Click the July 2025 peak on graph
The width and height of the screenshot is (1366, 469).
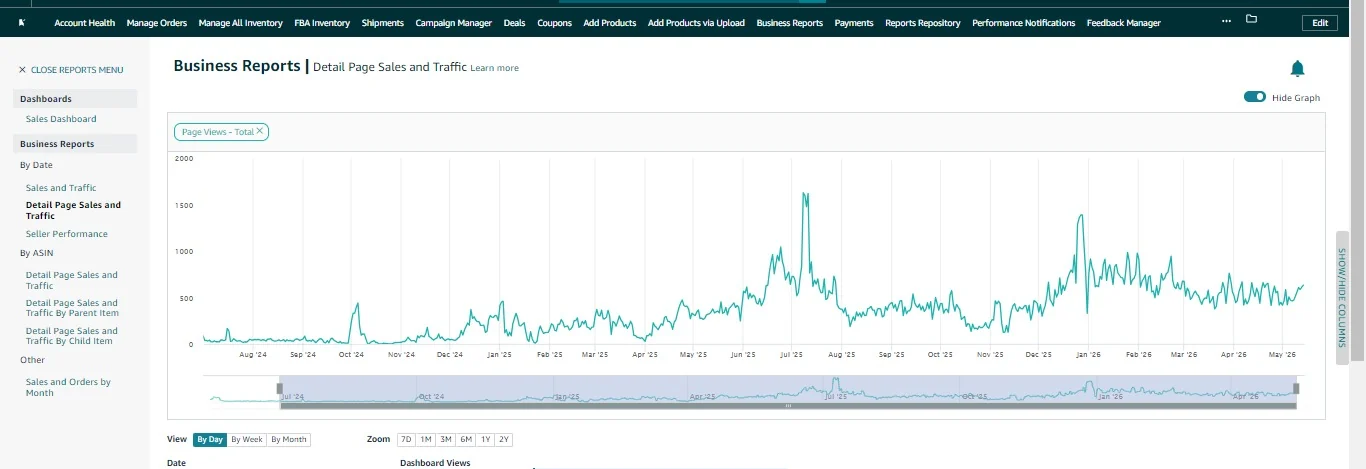tap(805, 194)
